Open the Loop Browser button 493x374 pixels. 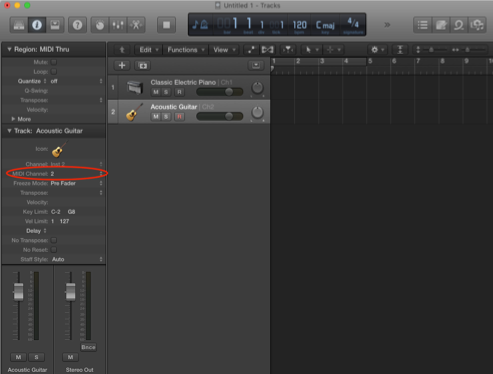pos(459,25)
